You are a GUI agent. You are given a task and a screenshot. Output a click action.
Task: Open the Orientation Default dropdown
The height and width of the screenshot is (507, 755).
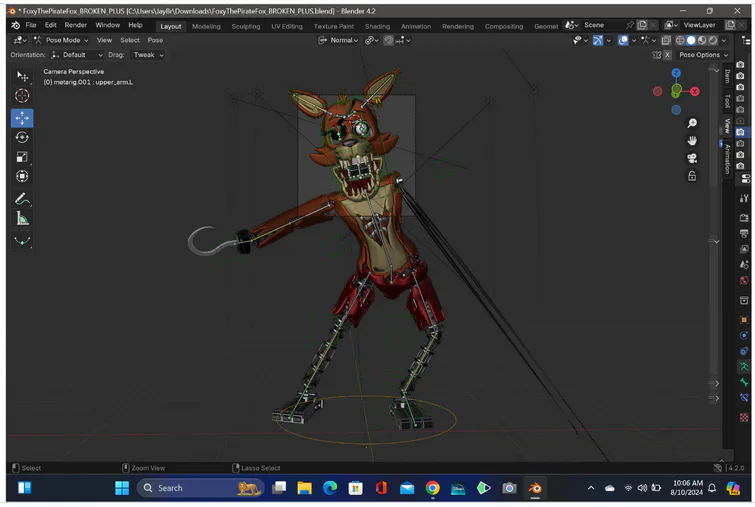77,55
